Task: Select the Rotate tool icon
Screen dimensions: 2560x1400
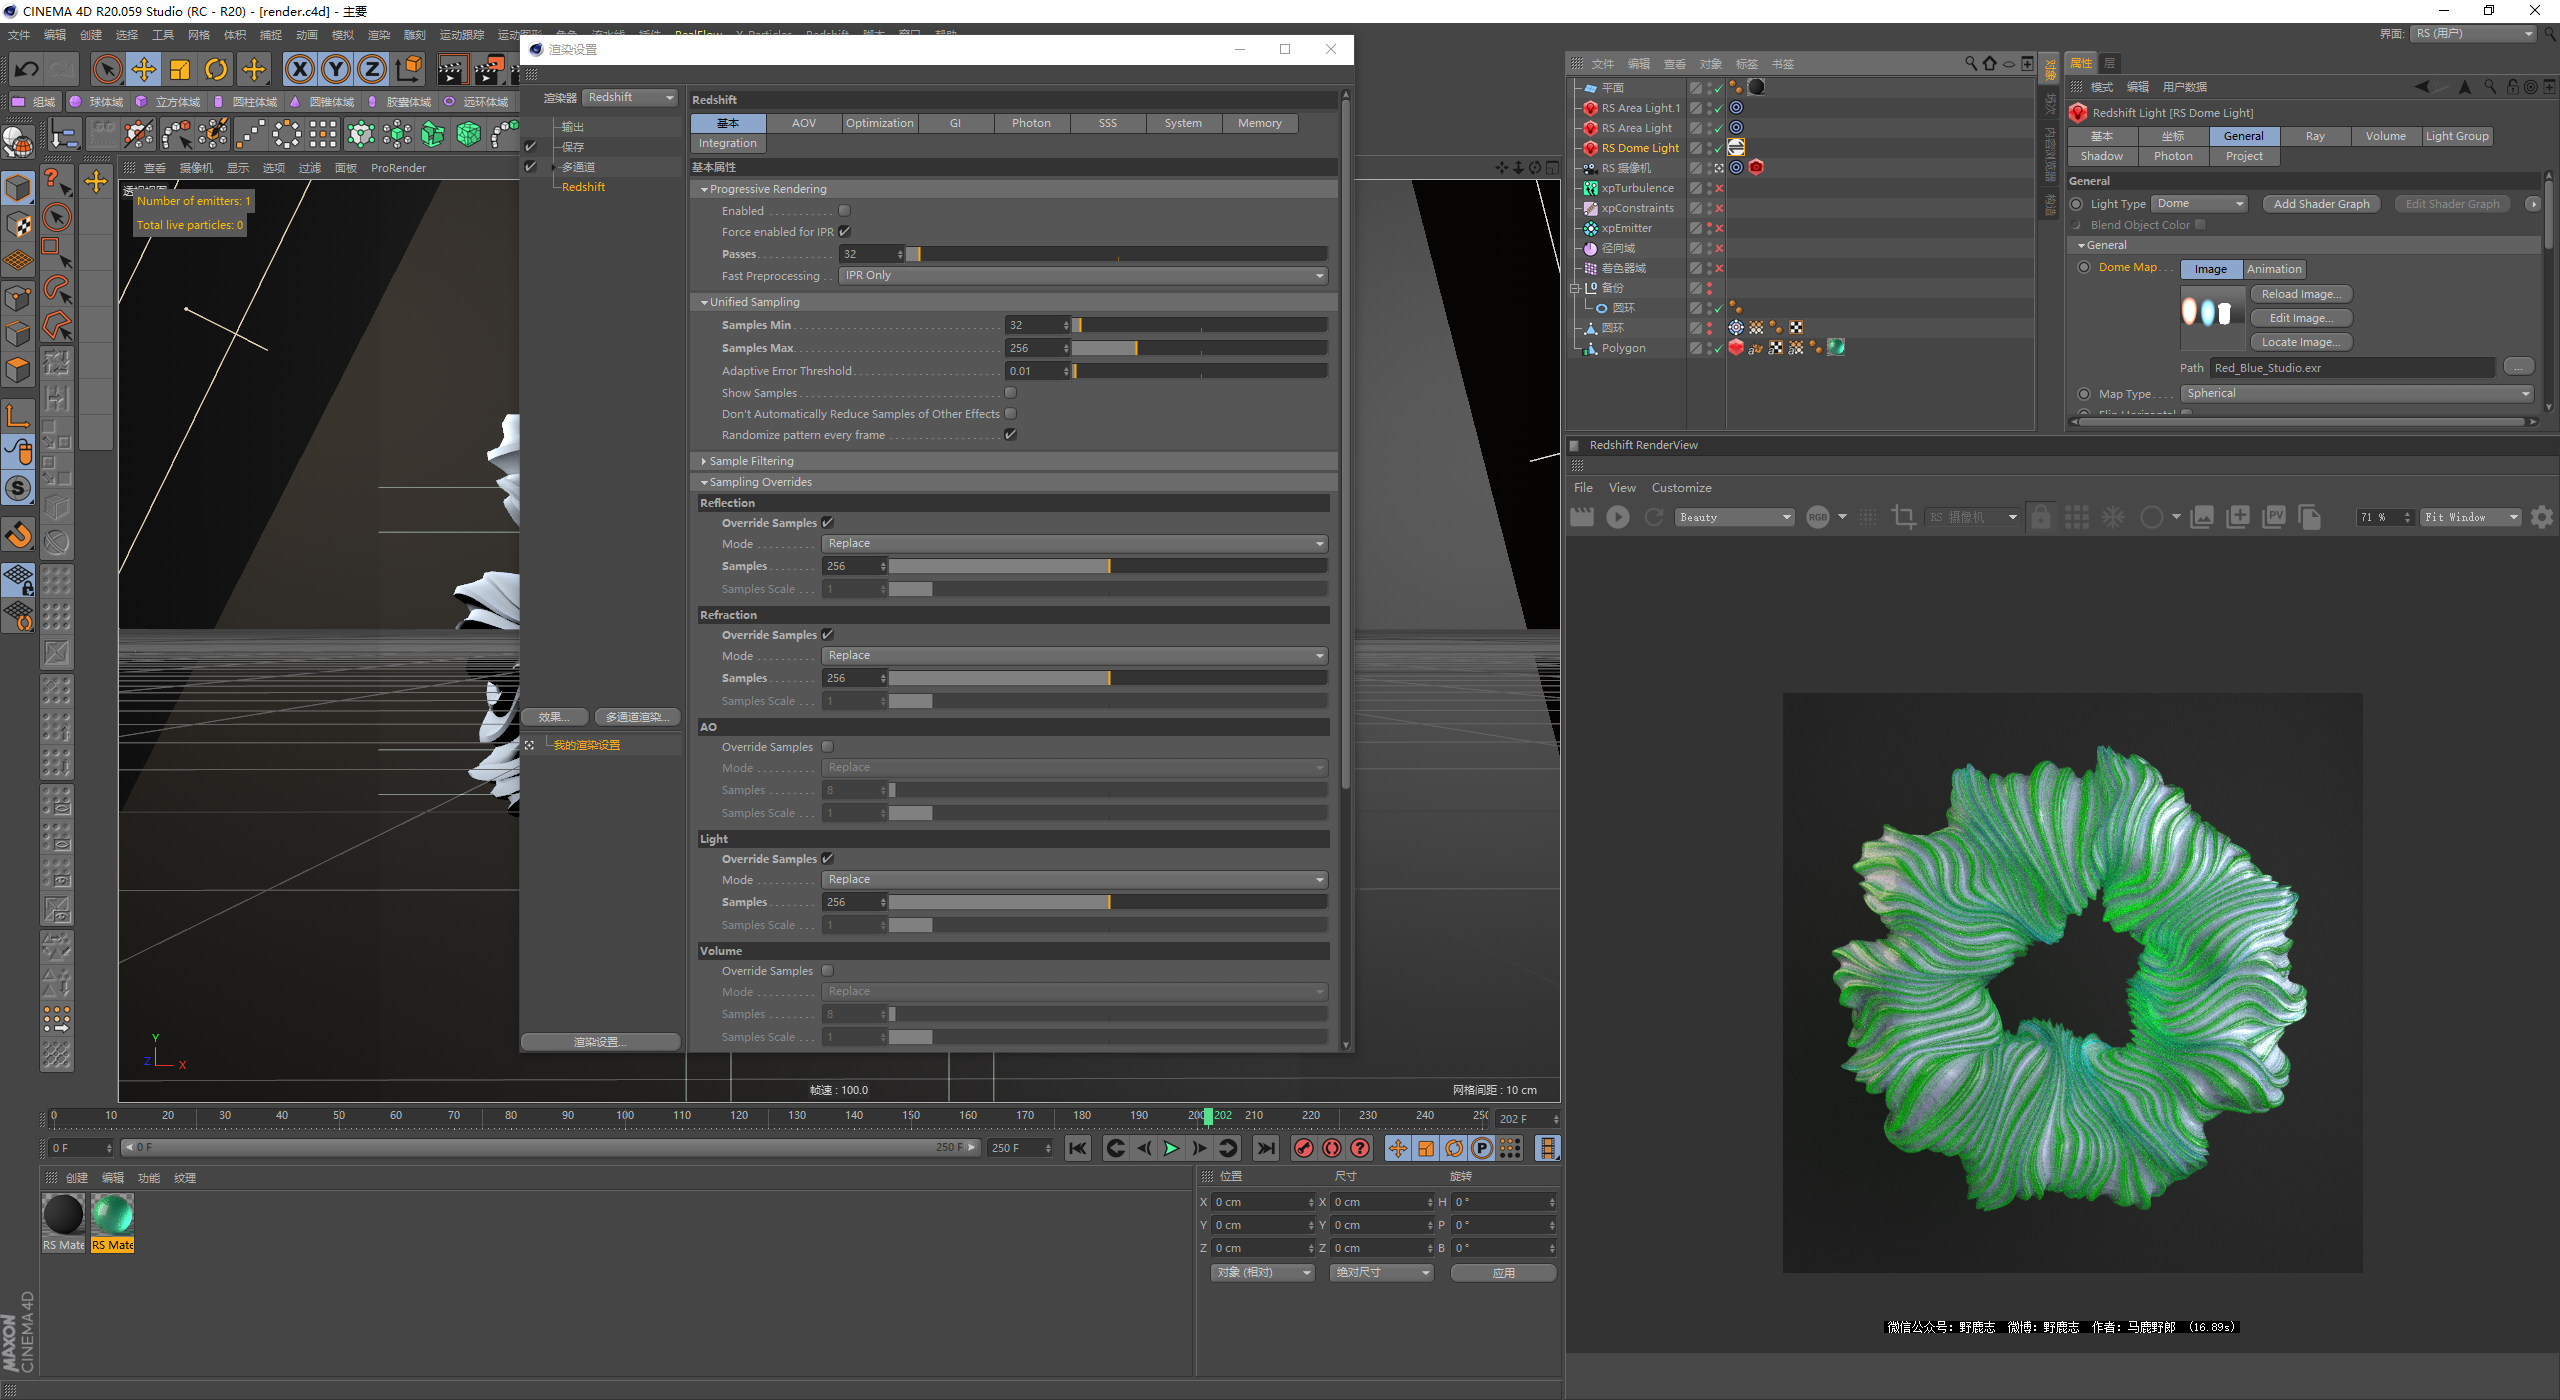Action: (216, 69)
